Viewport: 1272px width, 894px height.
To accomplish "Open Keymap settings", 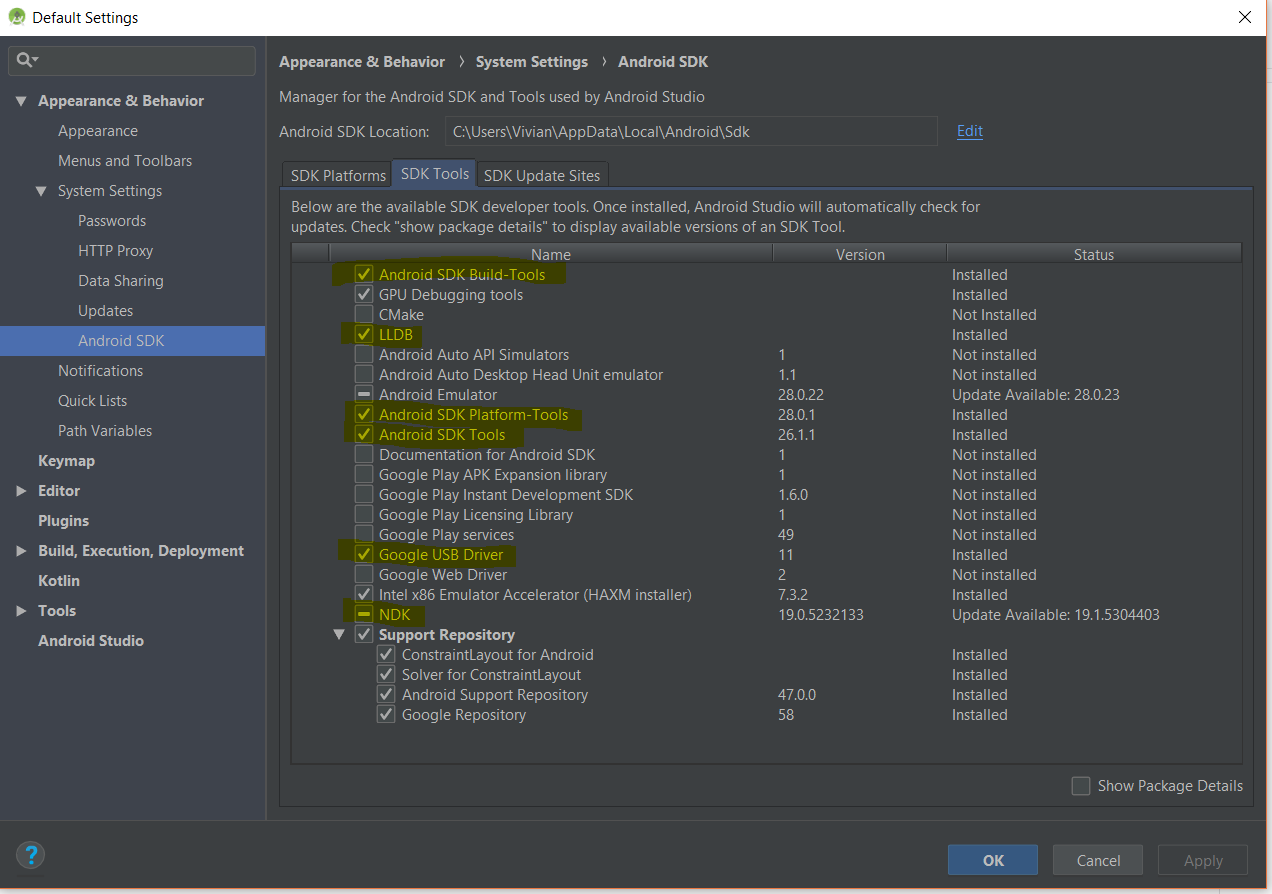I will [66, 461].
